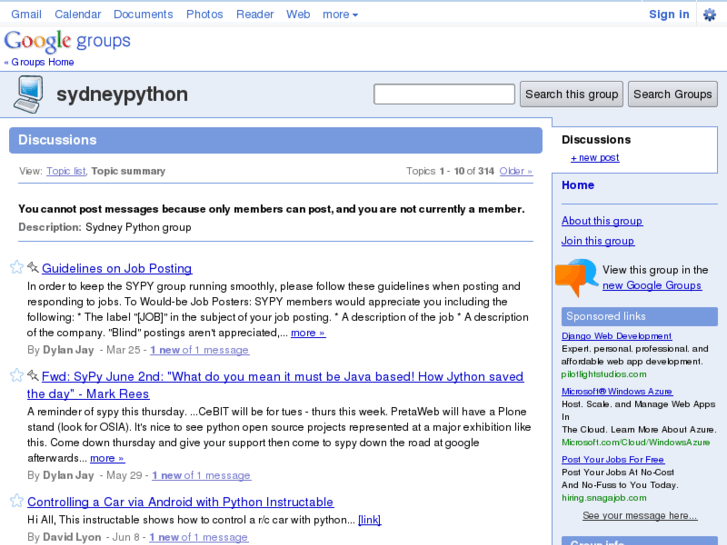Click the group search text field
Screen dimensions: 727x545
pos(444,94)
